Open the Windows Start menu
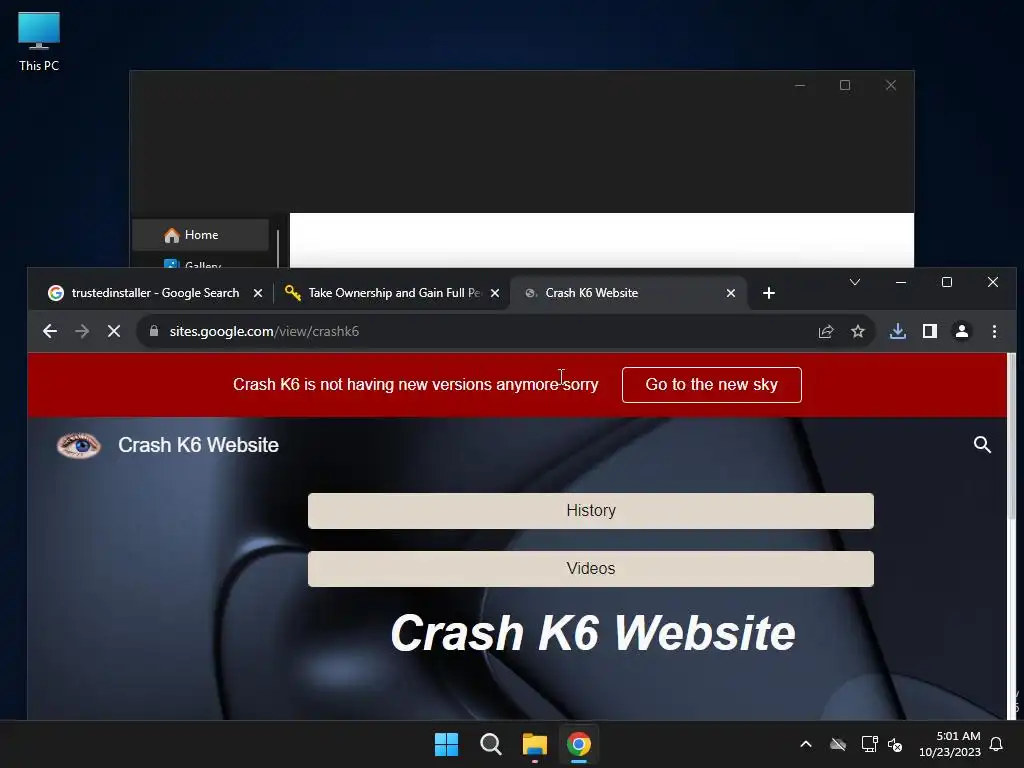The width and height of the screenshot is (1024, 768). [x=447, y=744]
